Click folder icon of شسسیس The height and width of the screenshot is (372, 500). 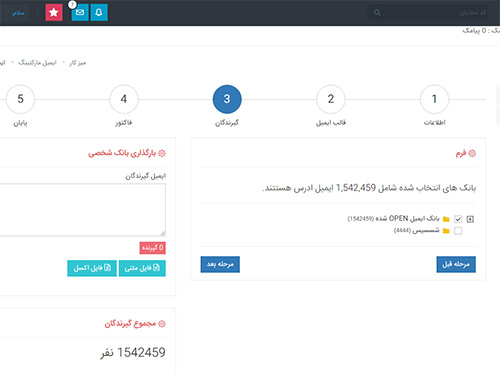click(446, 231)
